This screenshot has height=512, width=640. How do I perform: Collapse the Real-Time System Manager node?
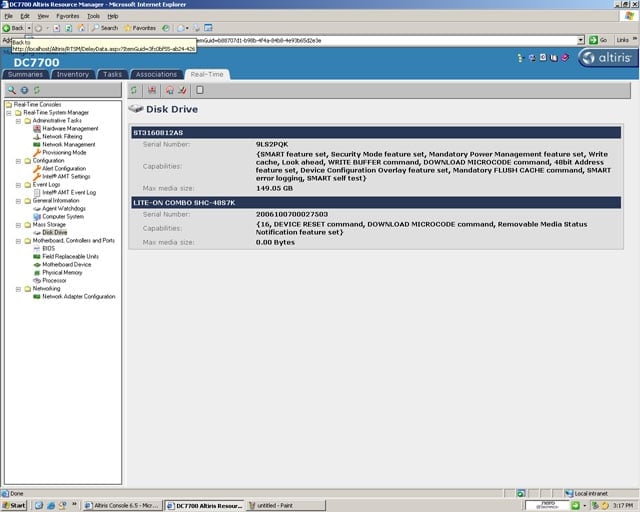click(x=9, y=113)
